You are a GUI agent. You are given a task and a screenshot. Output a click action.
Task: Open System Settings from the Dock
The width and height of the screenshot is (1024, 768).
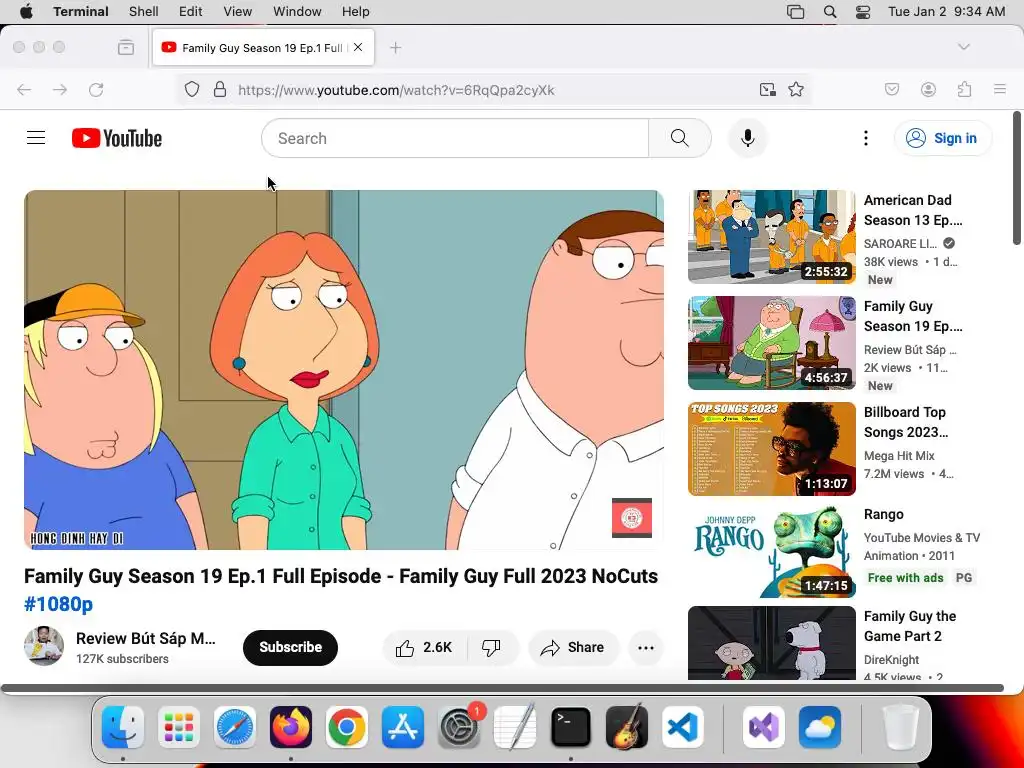459,727
